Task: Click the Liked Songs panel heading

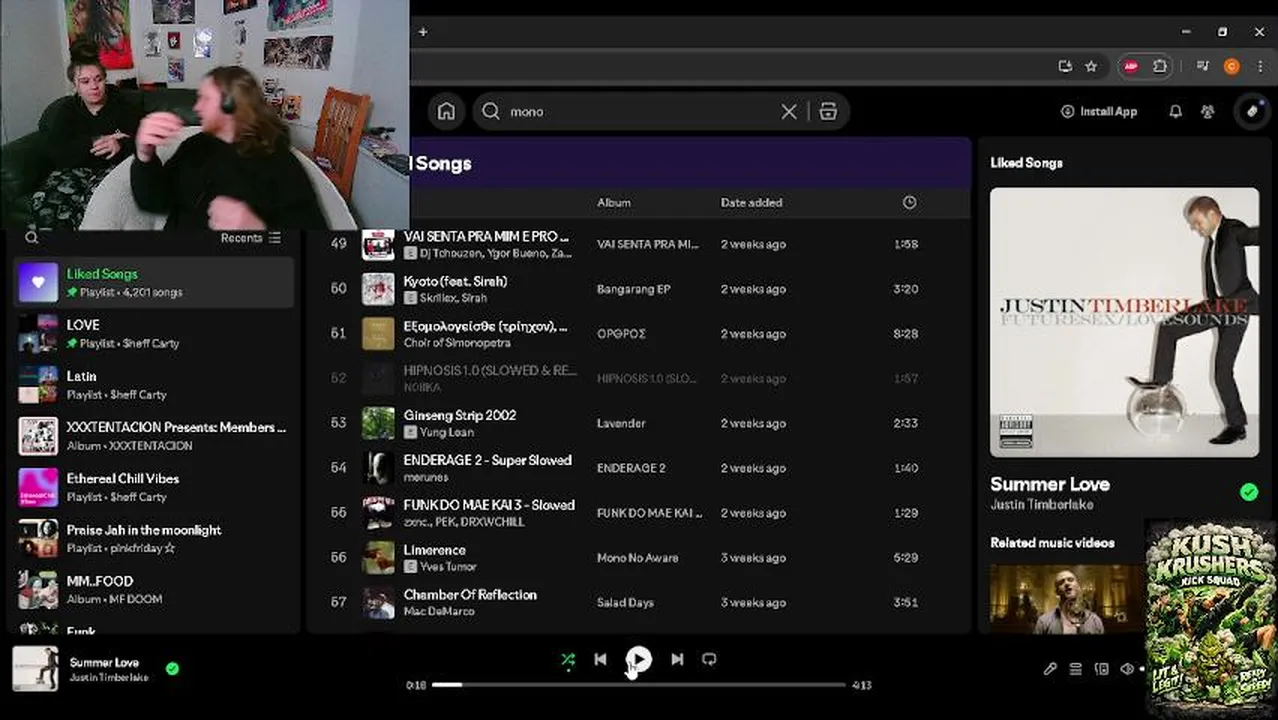Action: [1026, 163]
